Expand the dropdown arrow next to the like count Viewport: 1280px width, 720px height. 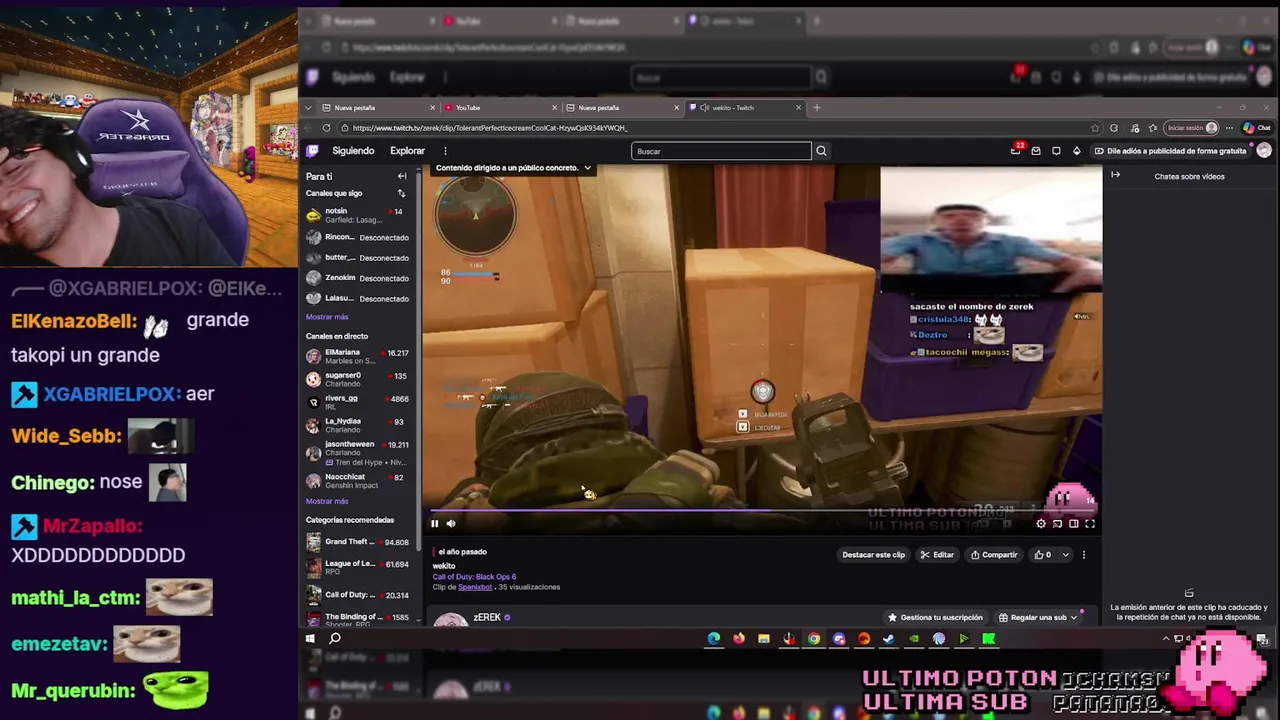1065,555
